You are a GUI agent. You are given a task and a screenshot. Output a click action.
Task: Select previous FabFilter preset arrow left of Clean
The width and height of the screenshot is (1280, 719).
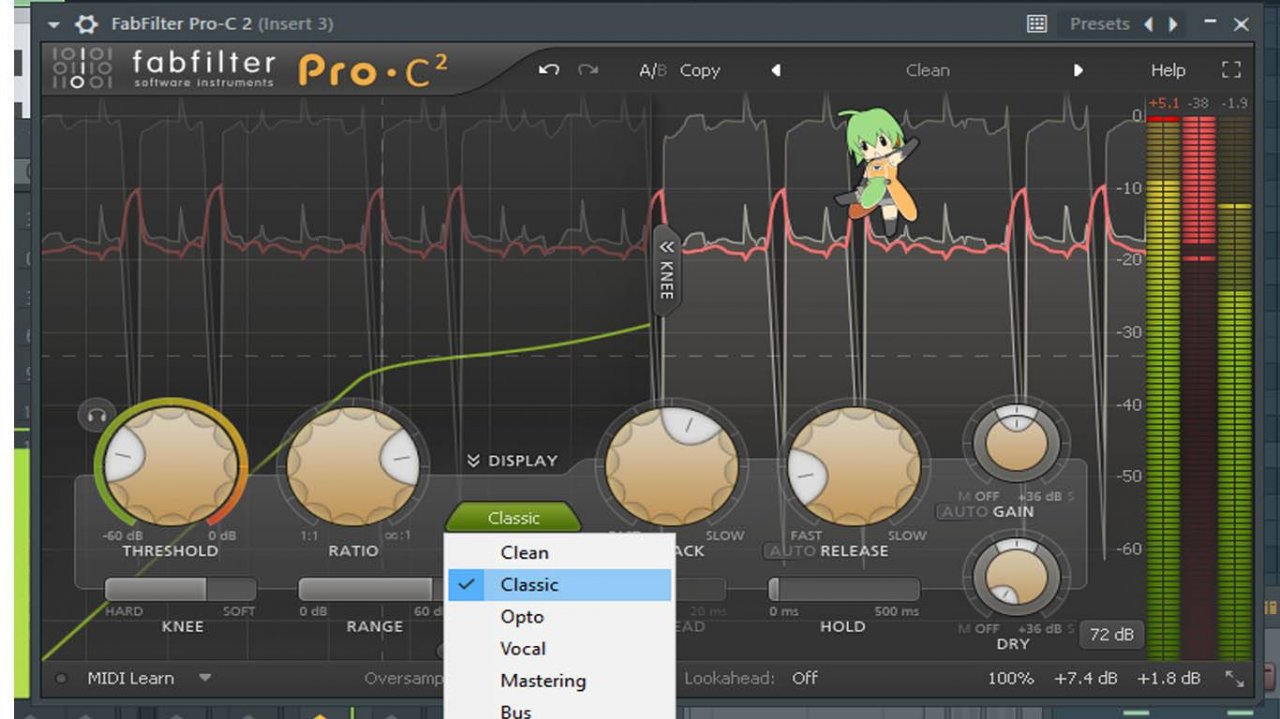point(775,70)
